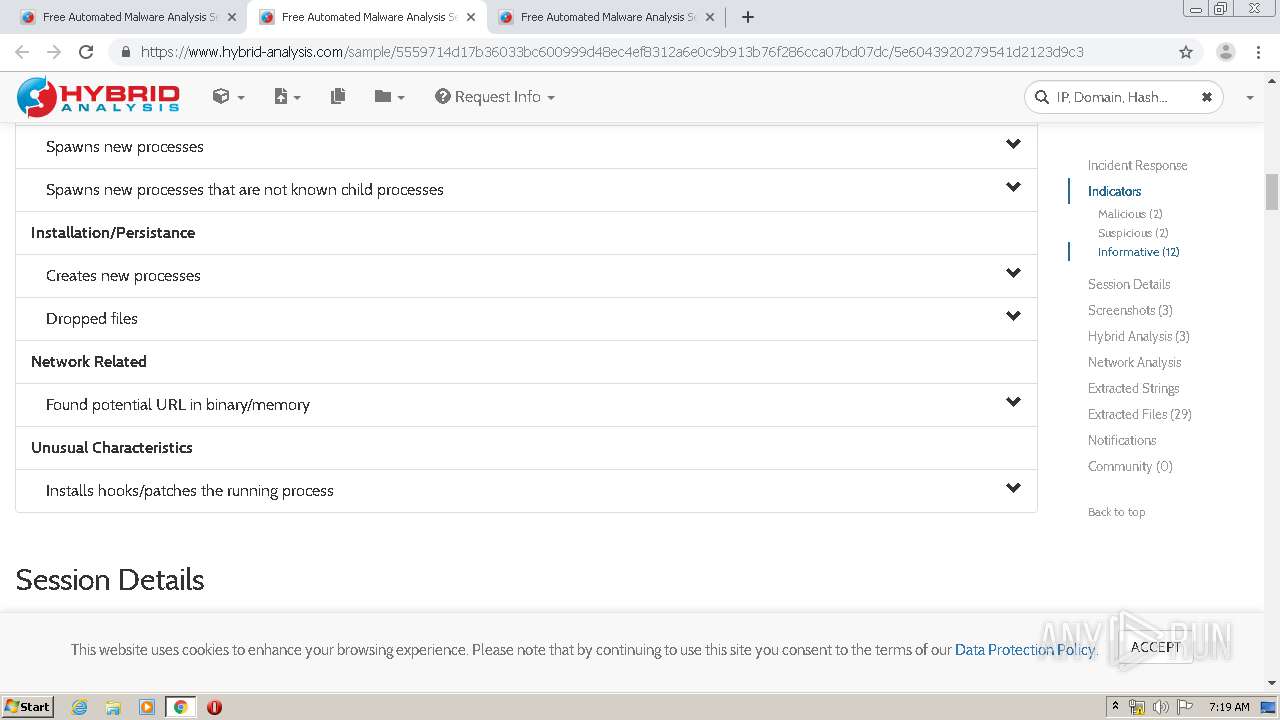
Task: Click the scrollbar down arrow
Action: click(1272, 683)
